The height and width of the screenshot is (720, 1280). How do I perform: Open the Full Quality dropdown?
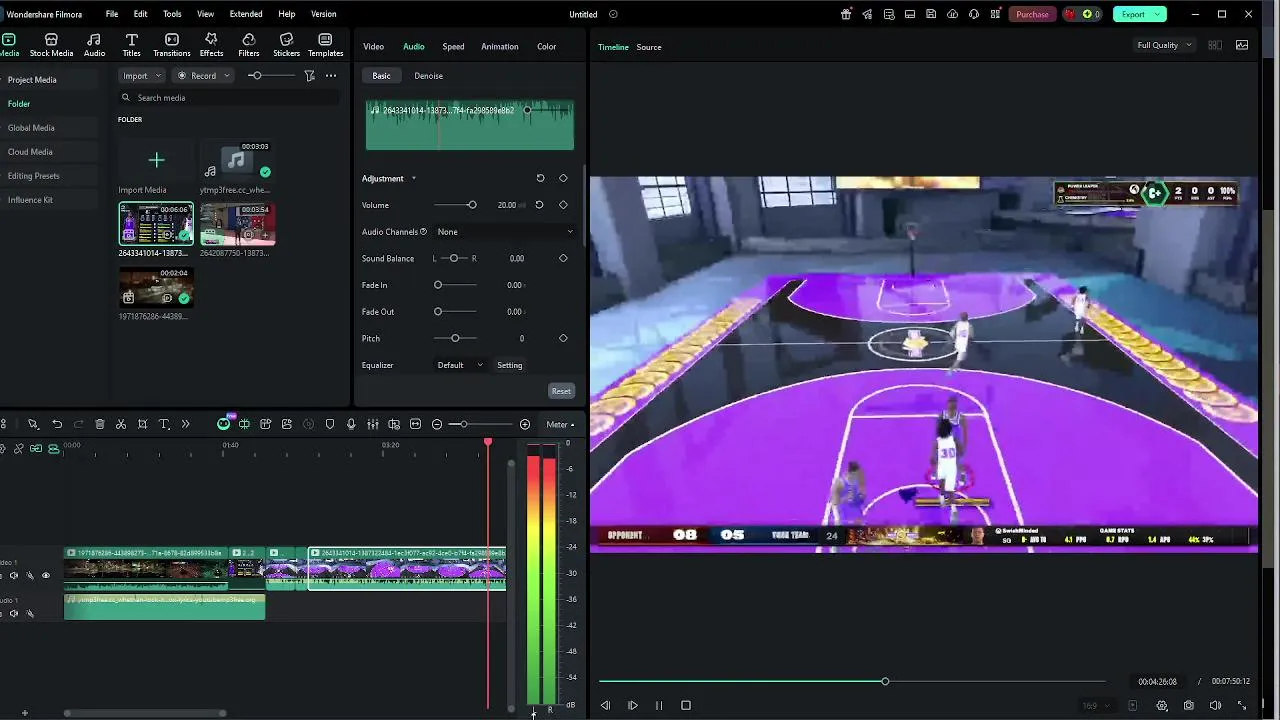(x=1165, y=45)
